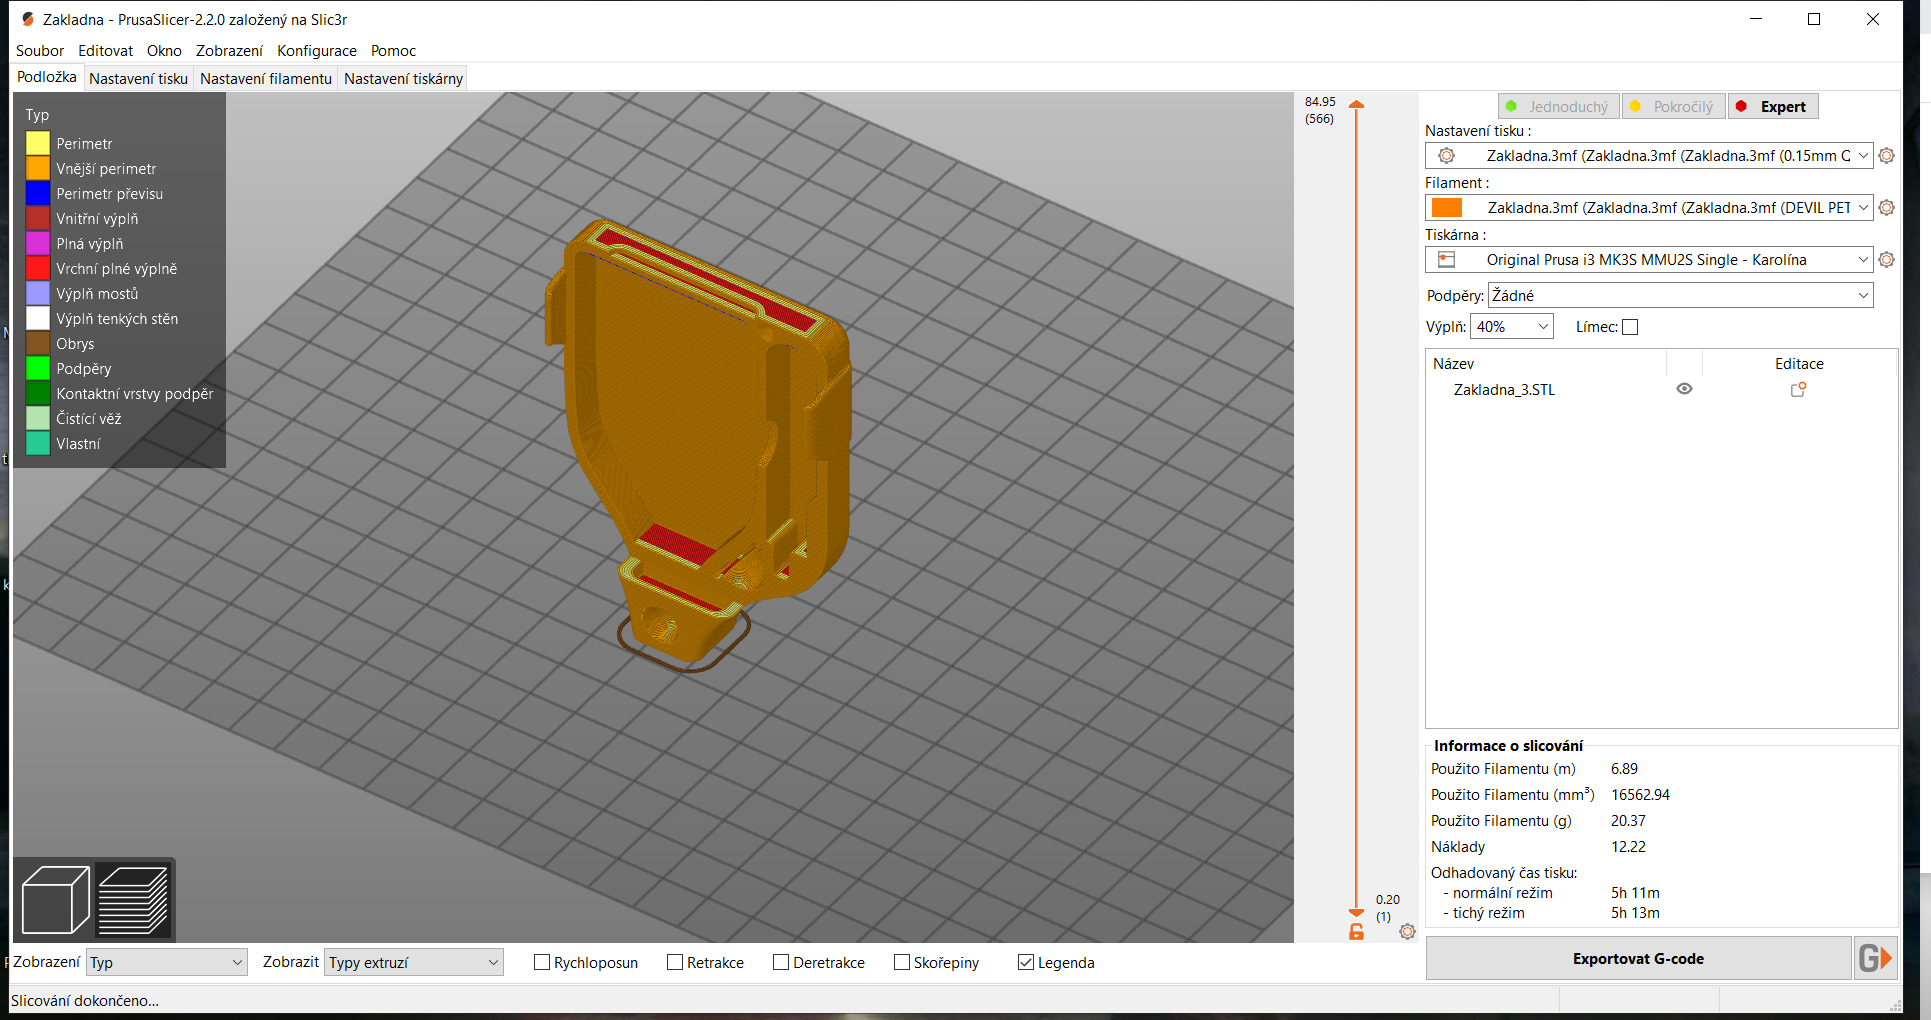The height and width of the screenshot is (1020, 1931).
Task: Check the Retrakce checkbox
Action: (676, 962)
